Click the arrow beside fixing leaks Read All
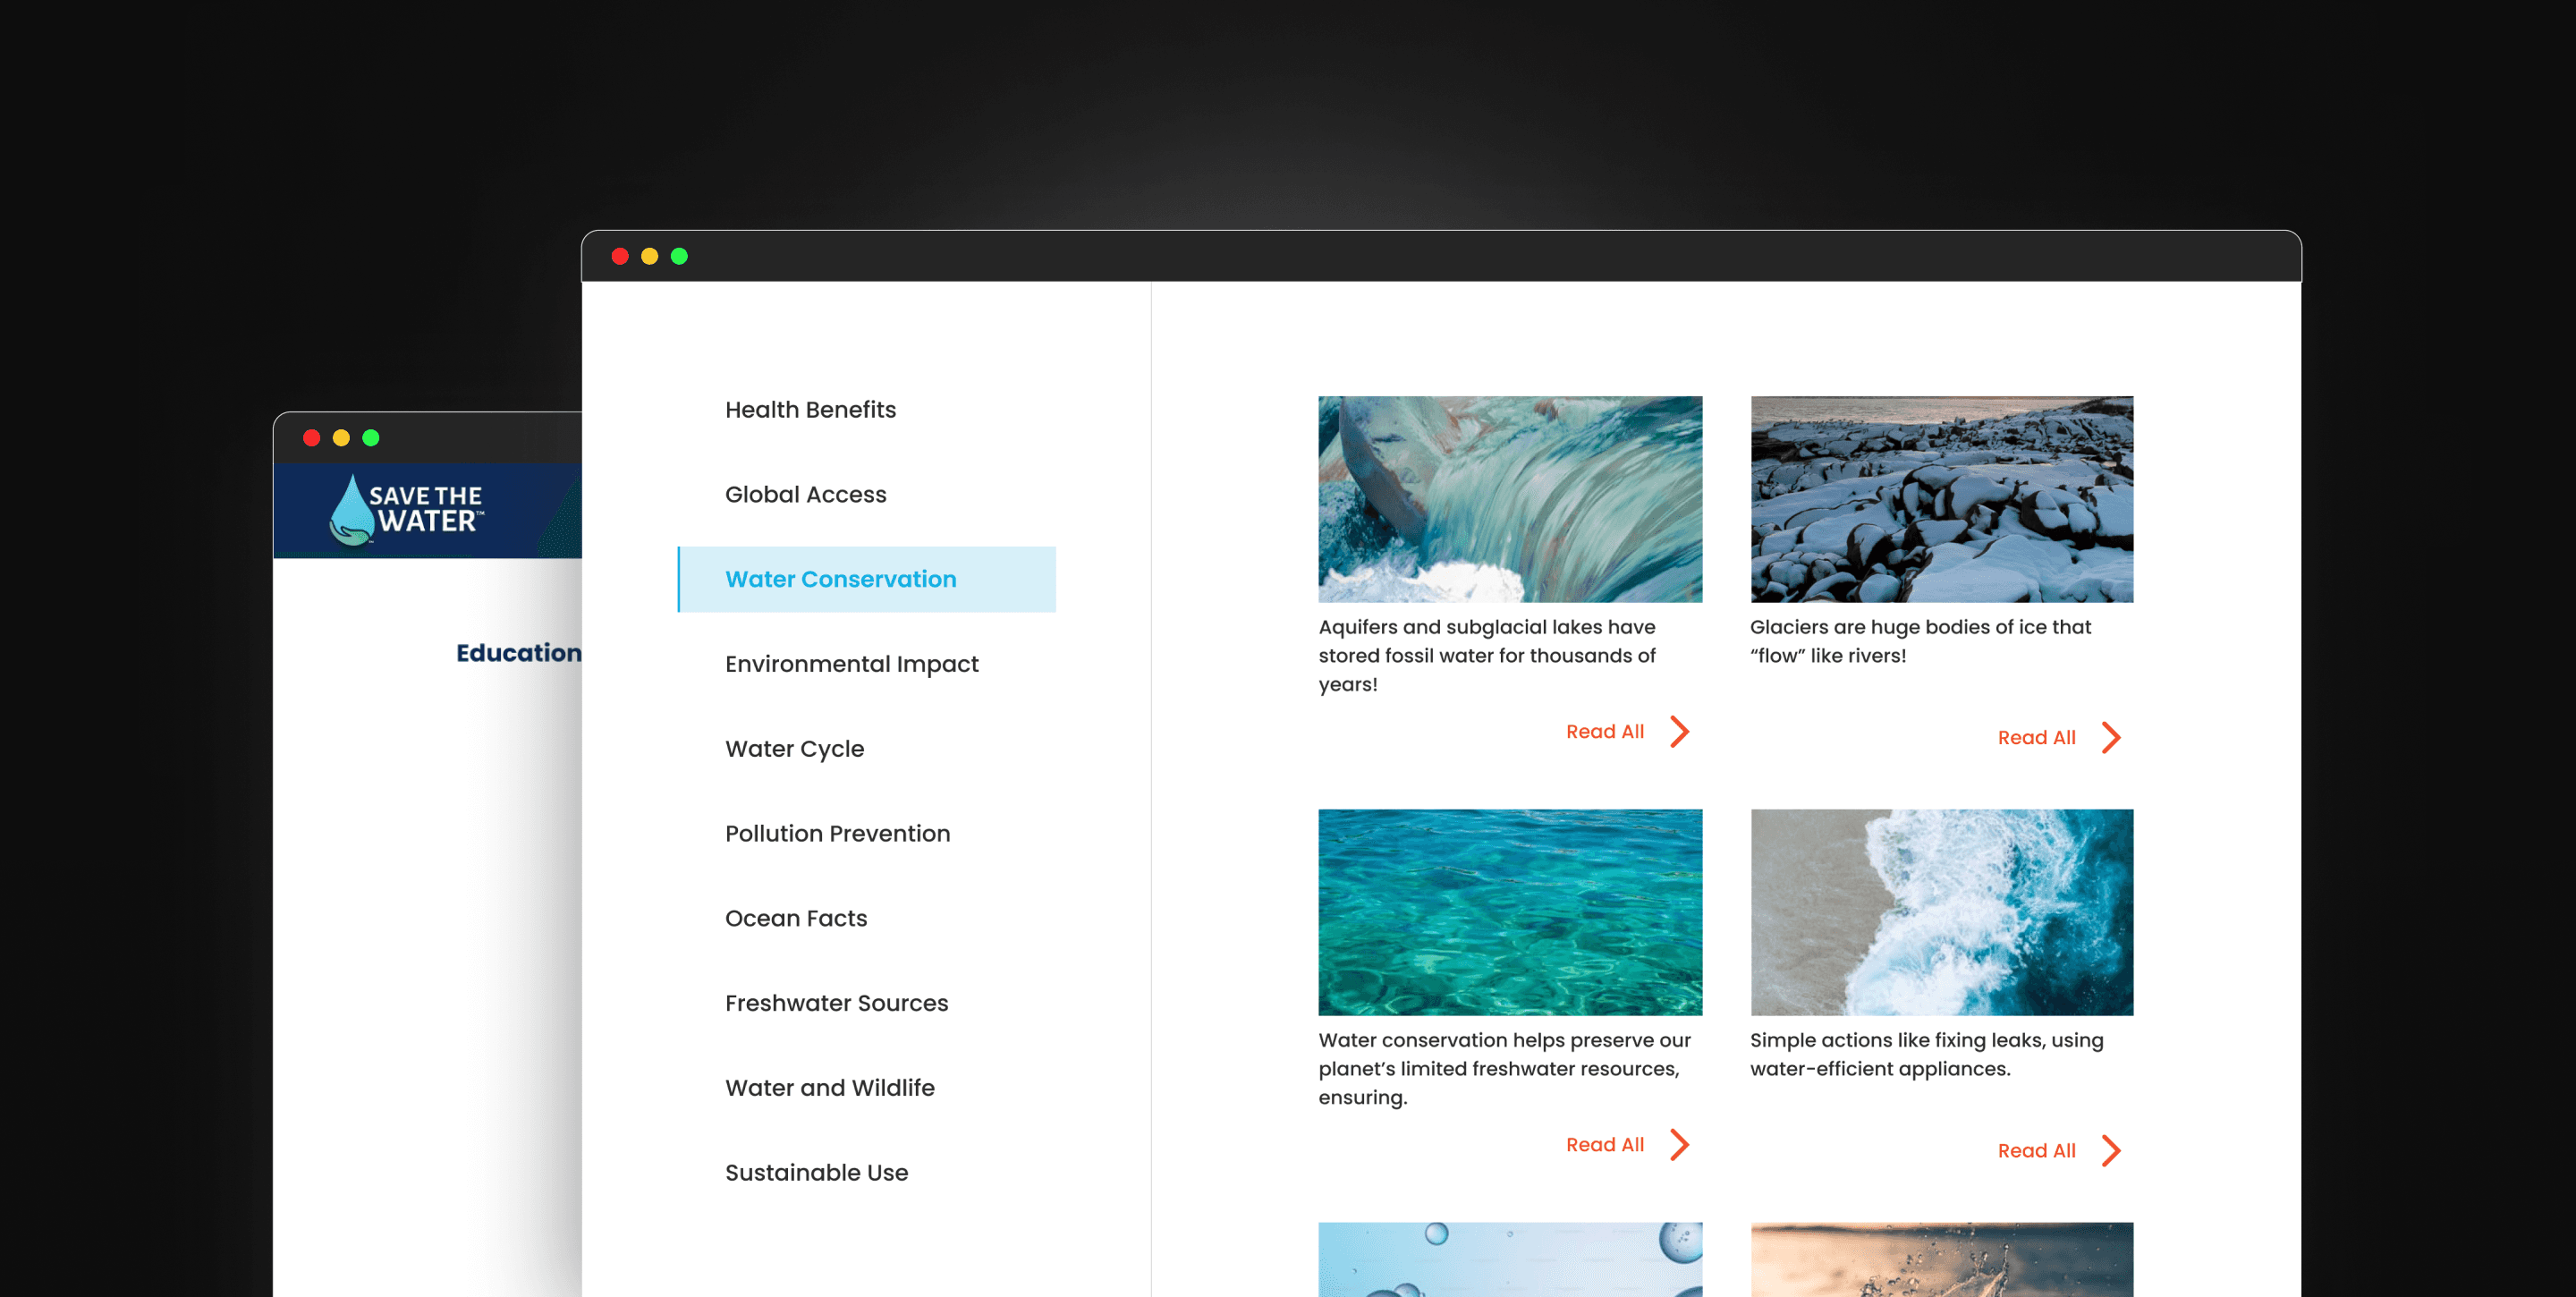2576x1297 pixels. [x=2111, y=1151]
